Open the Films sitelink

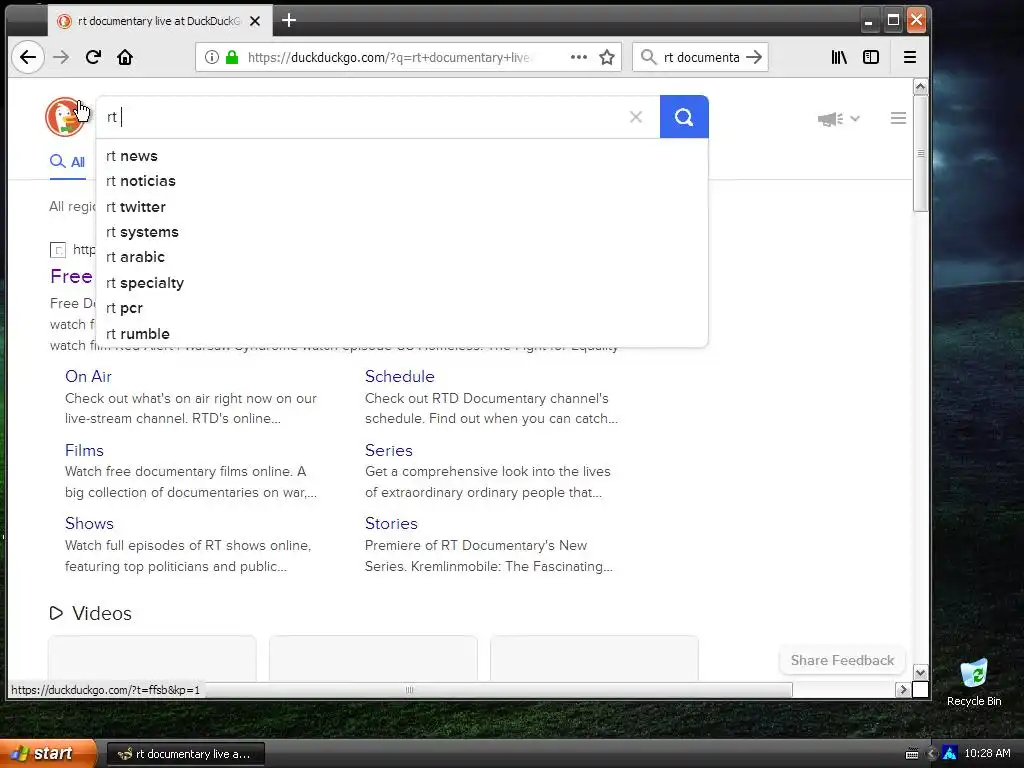click(84, 451)
